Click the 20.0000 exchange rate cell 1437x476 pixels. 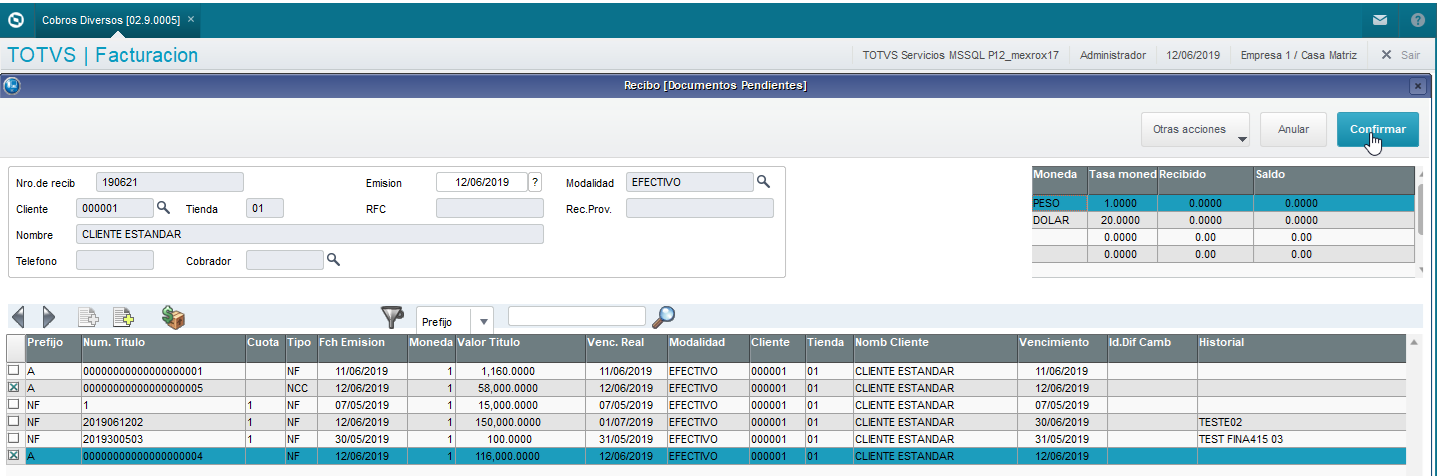[1121, 220]
